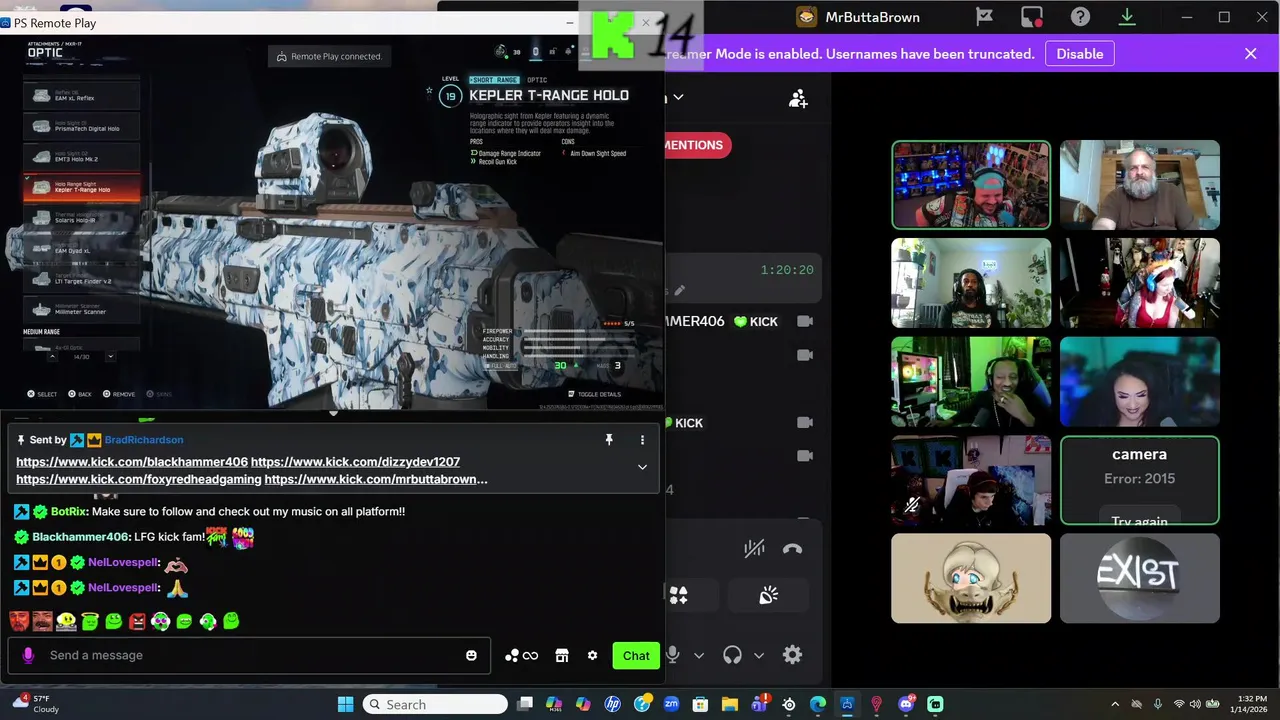Select the EAM xL Reflex optic
Screen dimensions: 1280x720
(82, 96)
